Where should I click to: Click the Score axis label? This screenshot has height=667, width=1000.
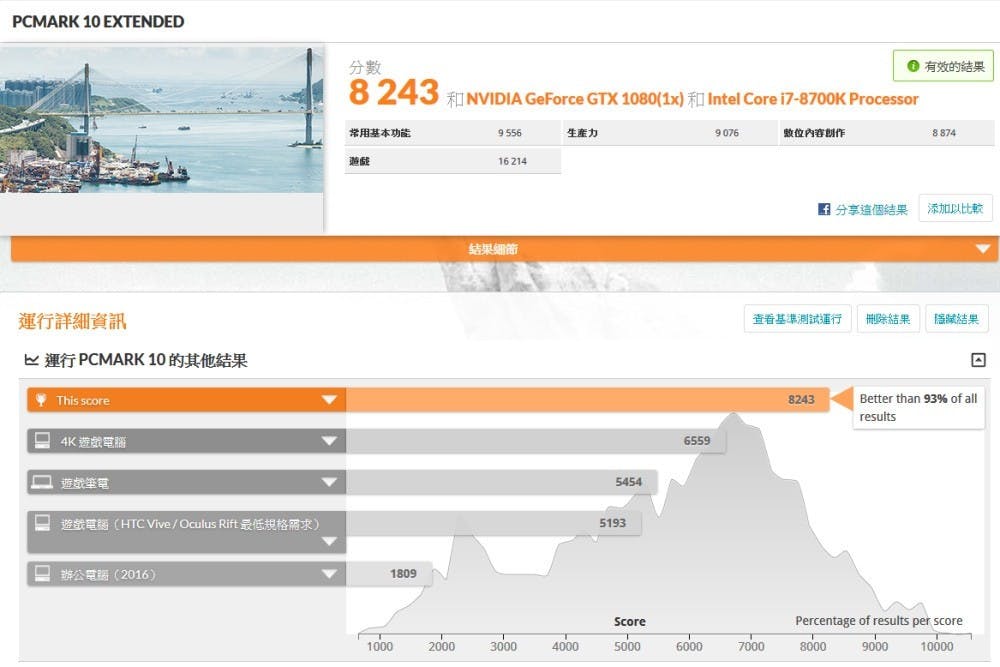click(629, 621)
